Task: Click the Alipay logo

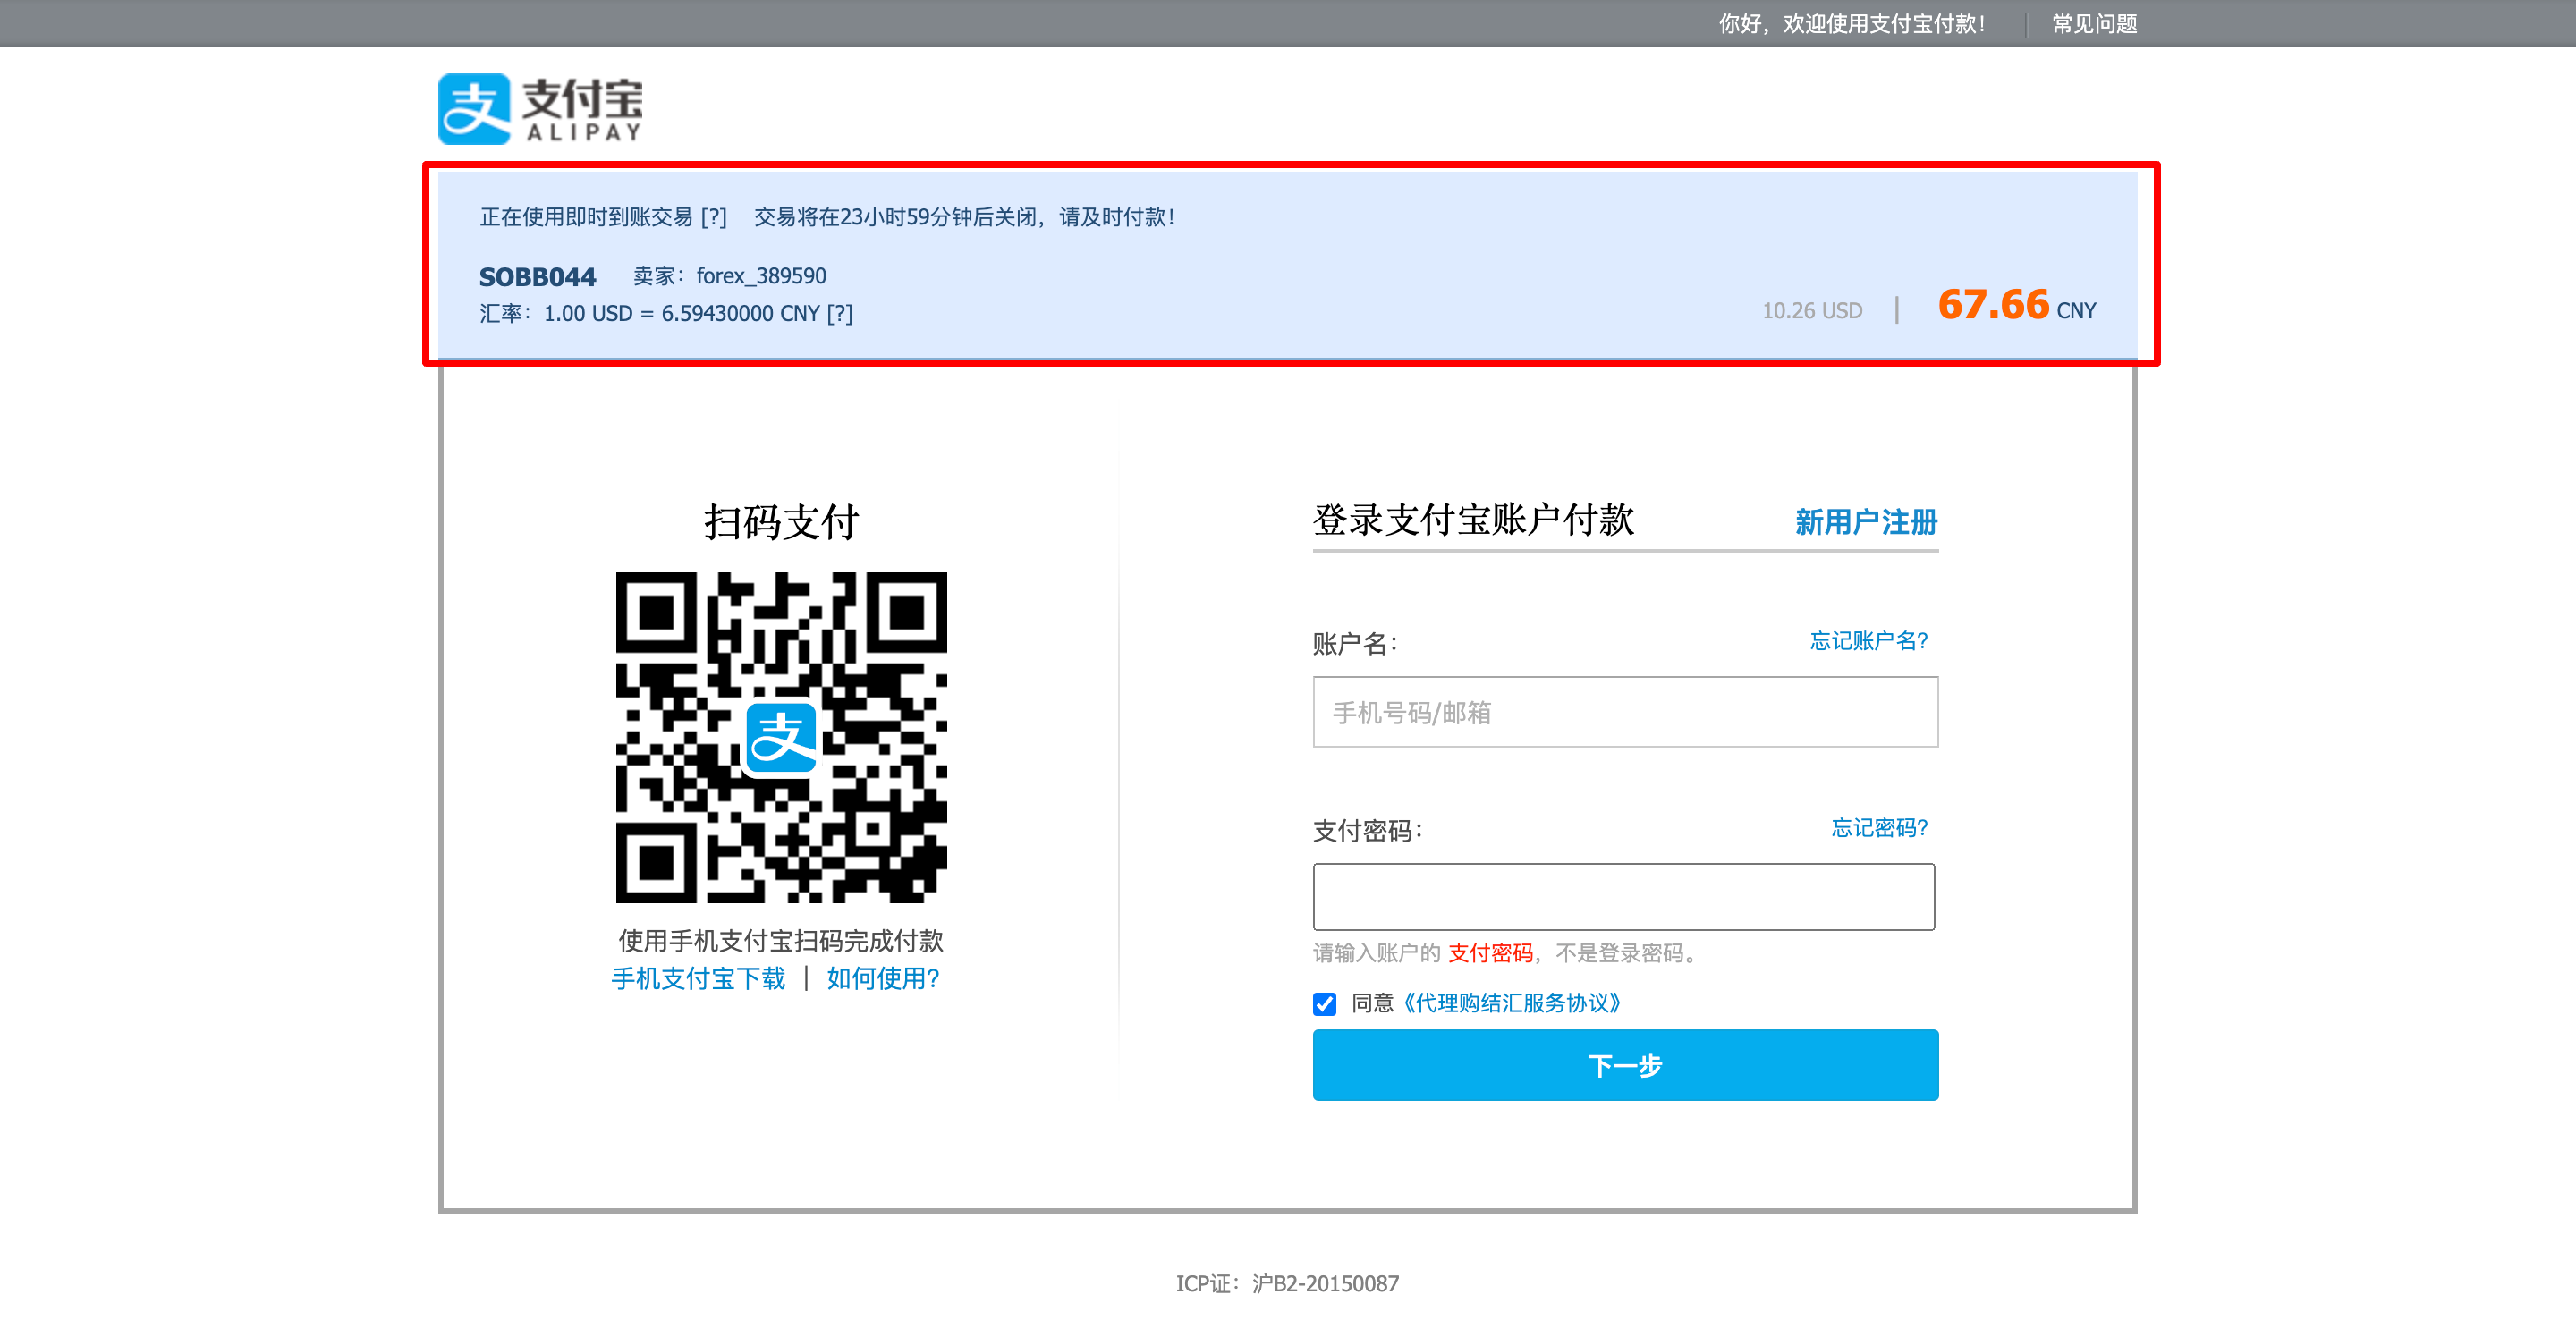Action: pos(540,108)
